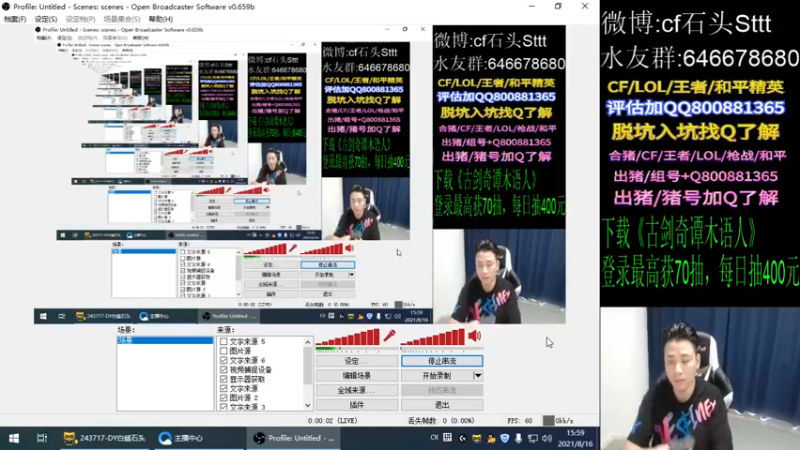Open the 主播中心 taskbar app
The height and width of the screenshot is (450, 800).
[x=181, y=438]
